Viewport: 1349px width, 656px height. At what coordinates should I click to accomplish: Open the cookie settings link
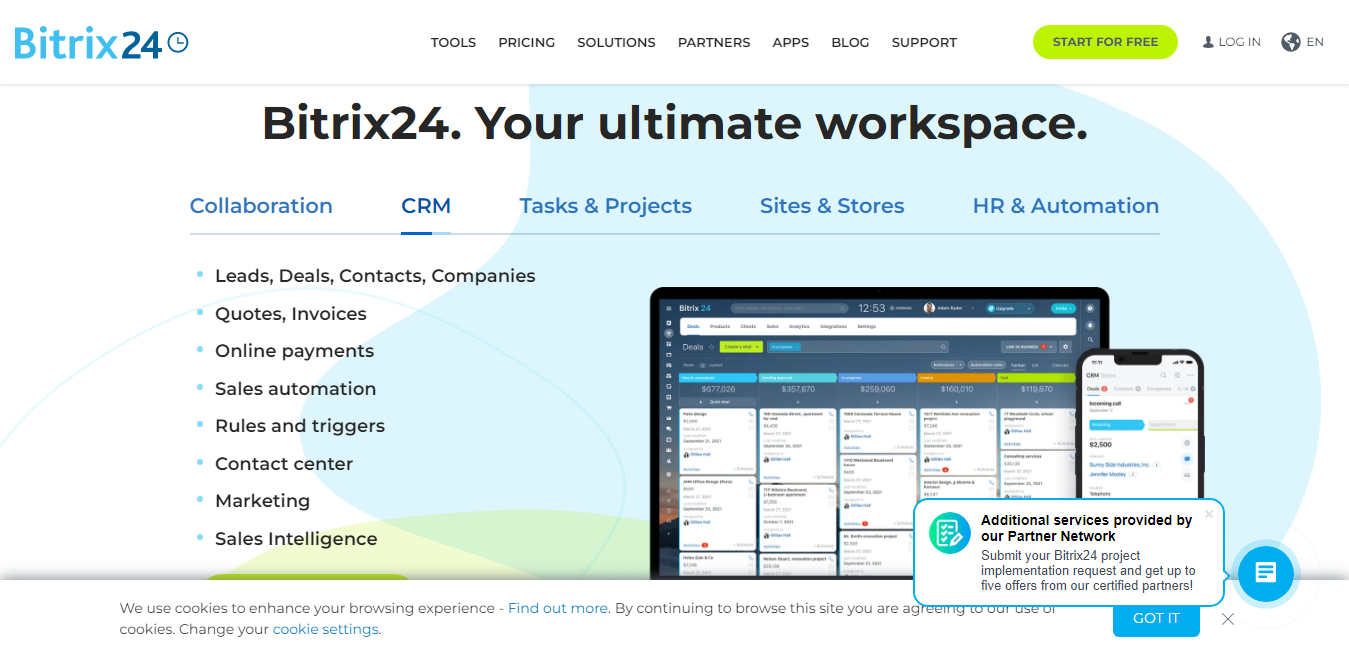[326, 629]
